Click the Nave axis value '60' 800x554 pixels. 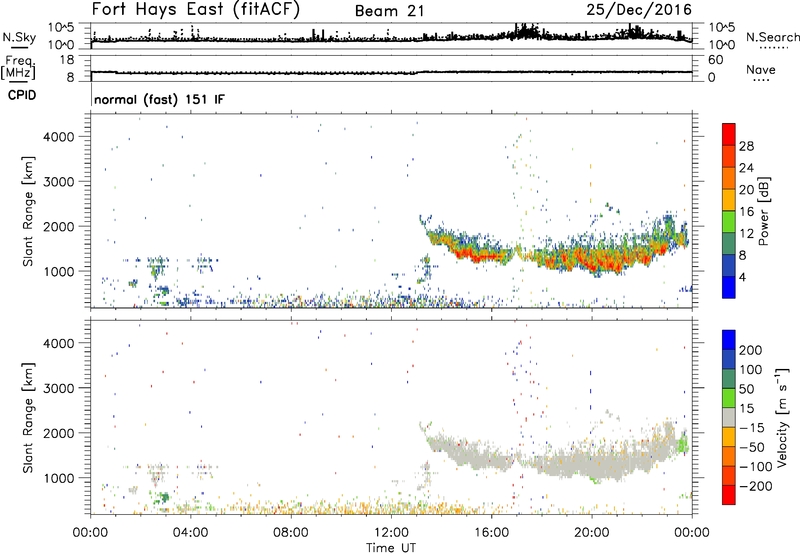[715, 60]
